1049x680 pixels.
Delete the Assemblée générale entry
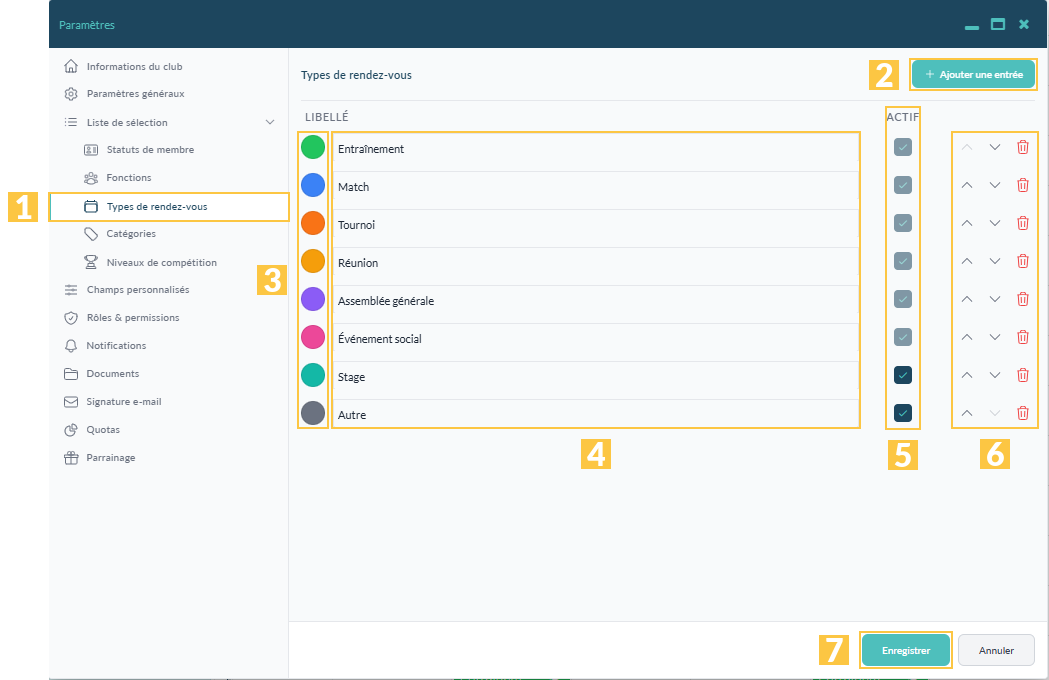(x=1022, y=299)
